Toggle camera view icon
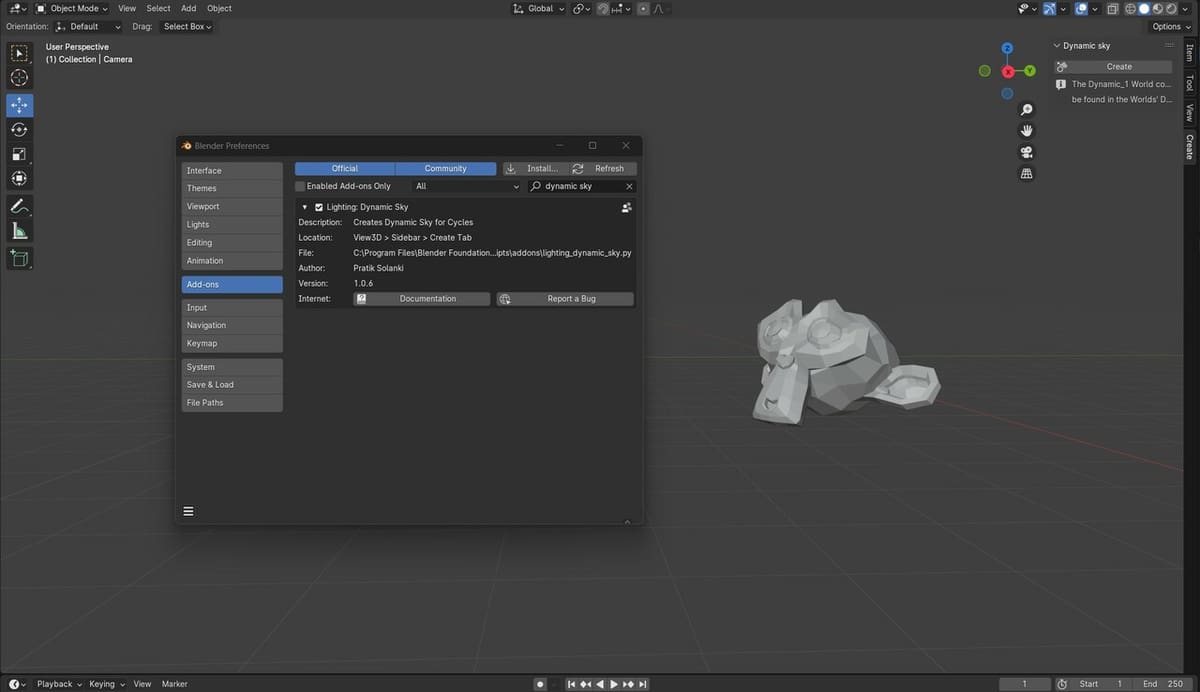 click(1026, 152)
